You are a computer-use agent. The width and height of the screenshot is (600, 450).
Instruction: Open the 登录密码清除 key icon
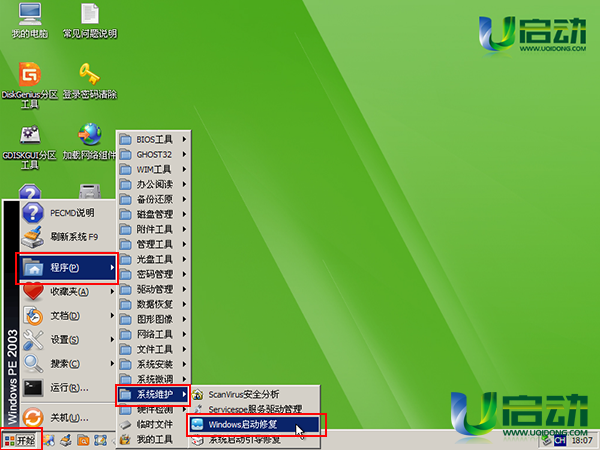pyautogui.click(x=90, y=81)
